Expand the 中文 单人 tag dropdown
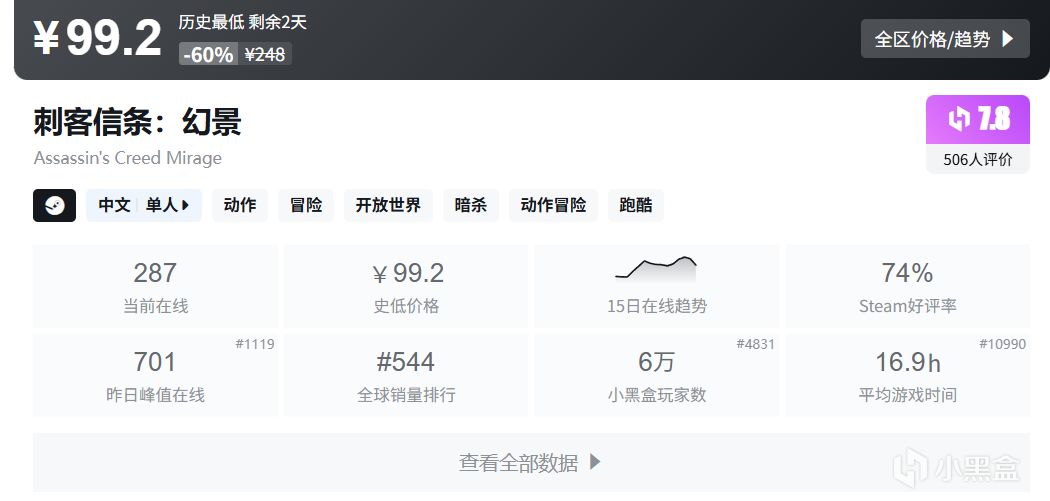This screenshot has height=501, width=1050. 144,206
